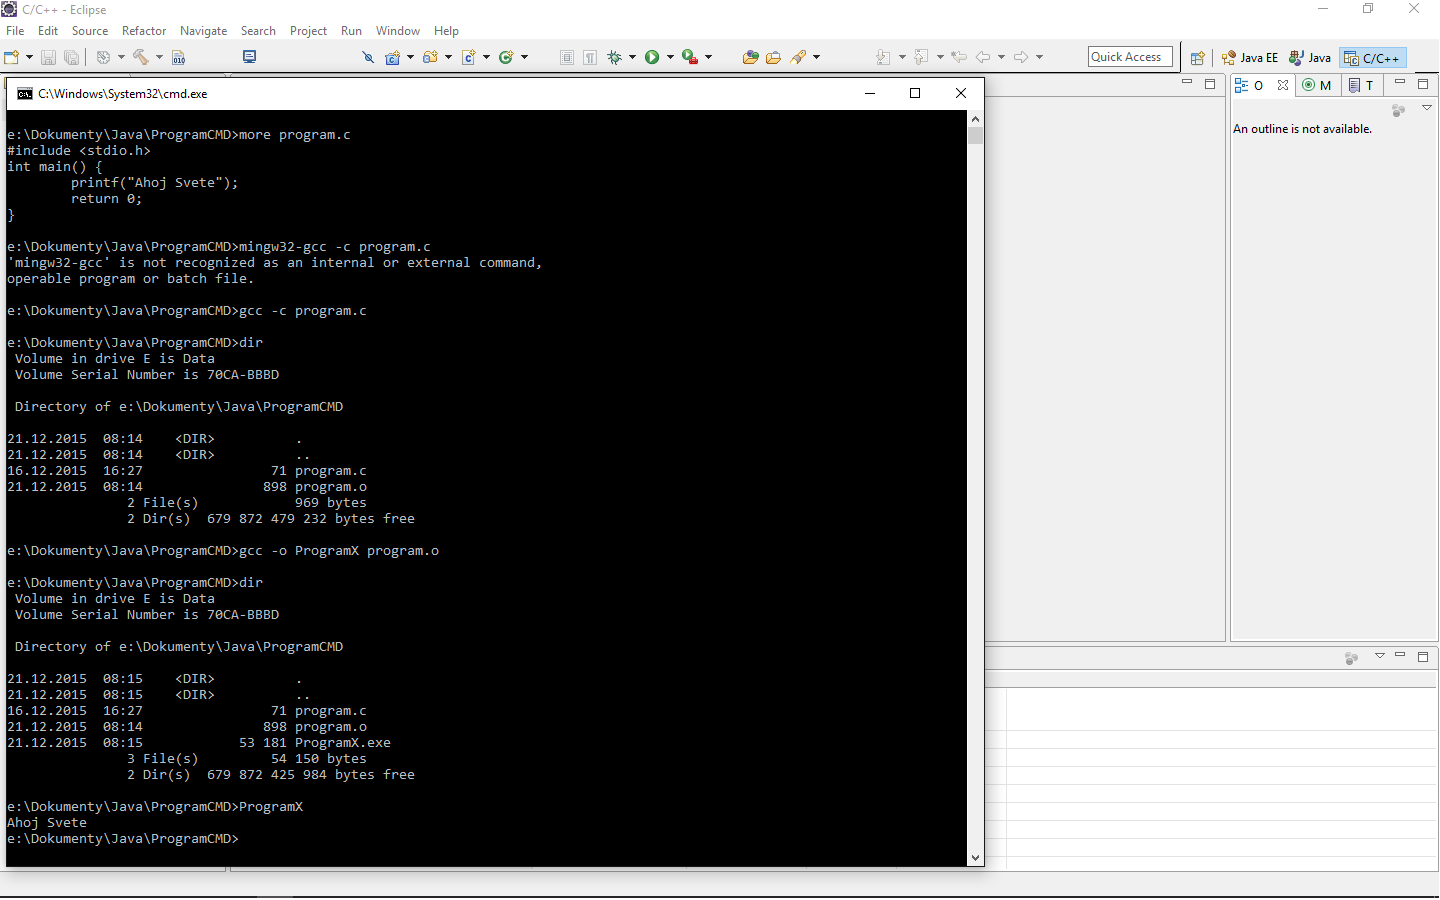Viewport: 1440px width, 900px height.
Task: Open the Outline view menu chevron
Action: pyautogui.click(x=1427, y=106)
